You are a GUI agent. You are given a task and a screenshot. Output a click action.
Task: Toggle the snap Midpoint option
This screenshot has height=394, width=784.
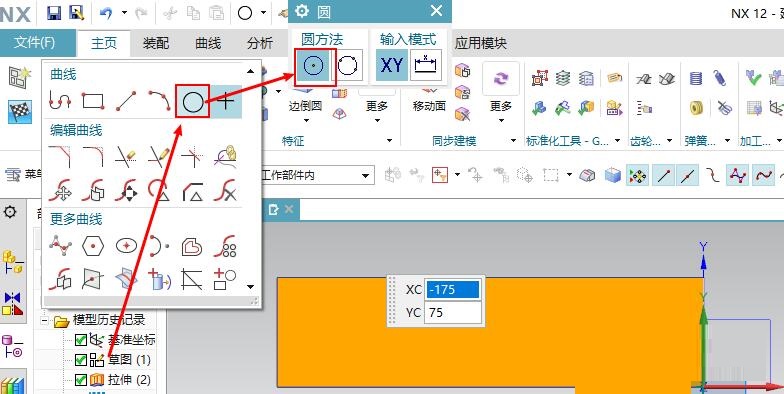(x=688, y=176)
